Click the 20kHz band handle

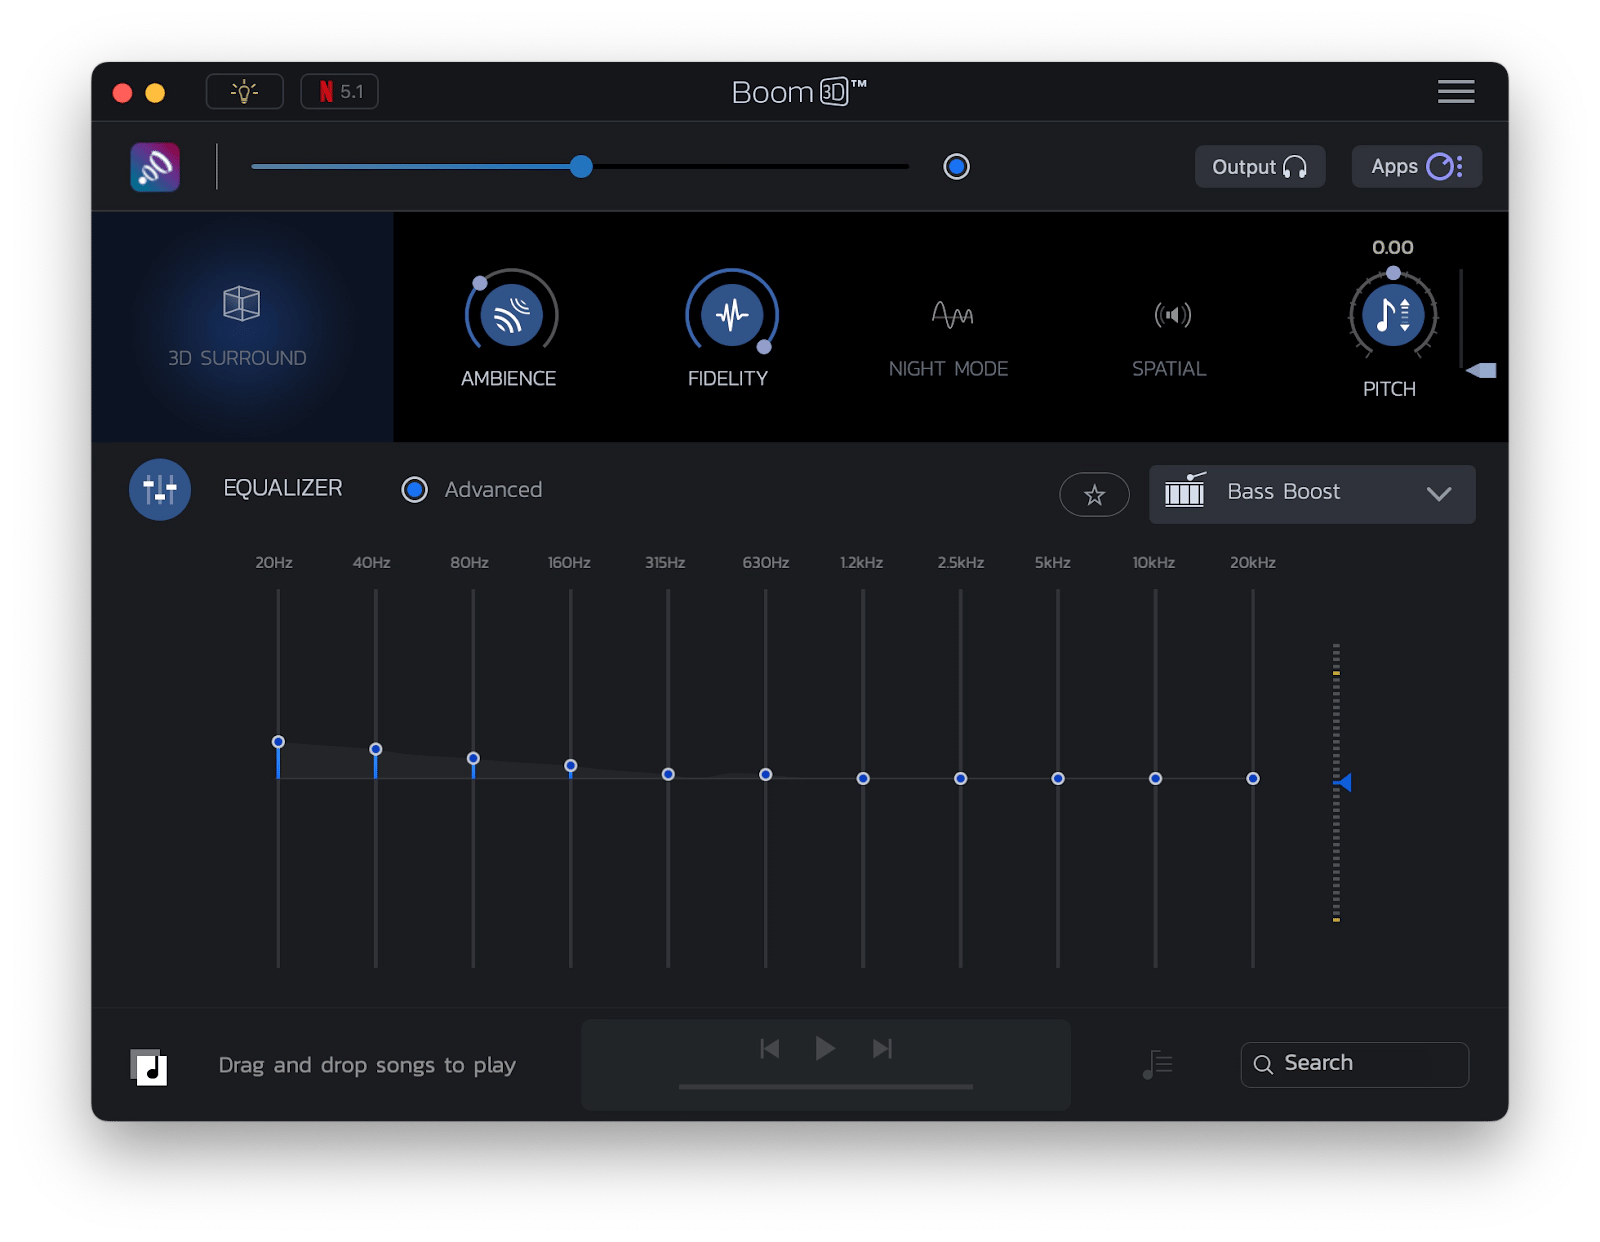(x=1253, y=778)
